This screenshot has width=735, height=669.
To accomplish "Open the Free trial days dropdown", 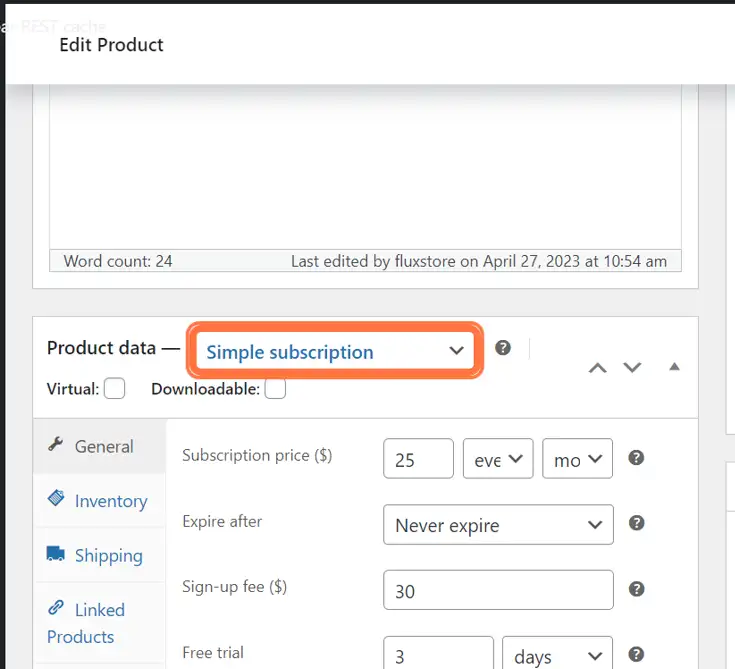I will (x=557, y=653).
